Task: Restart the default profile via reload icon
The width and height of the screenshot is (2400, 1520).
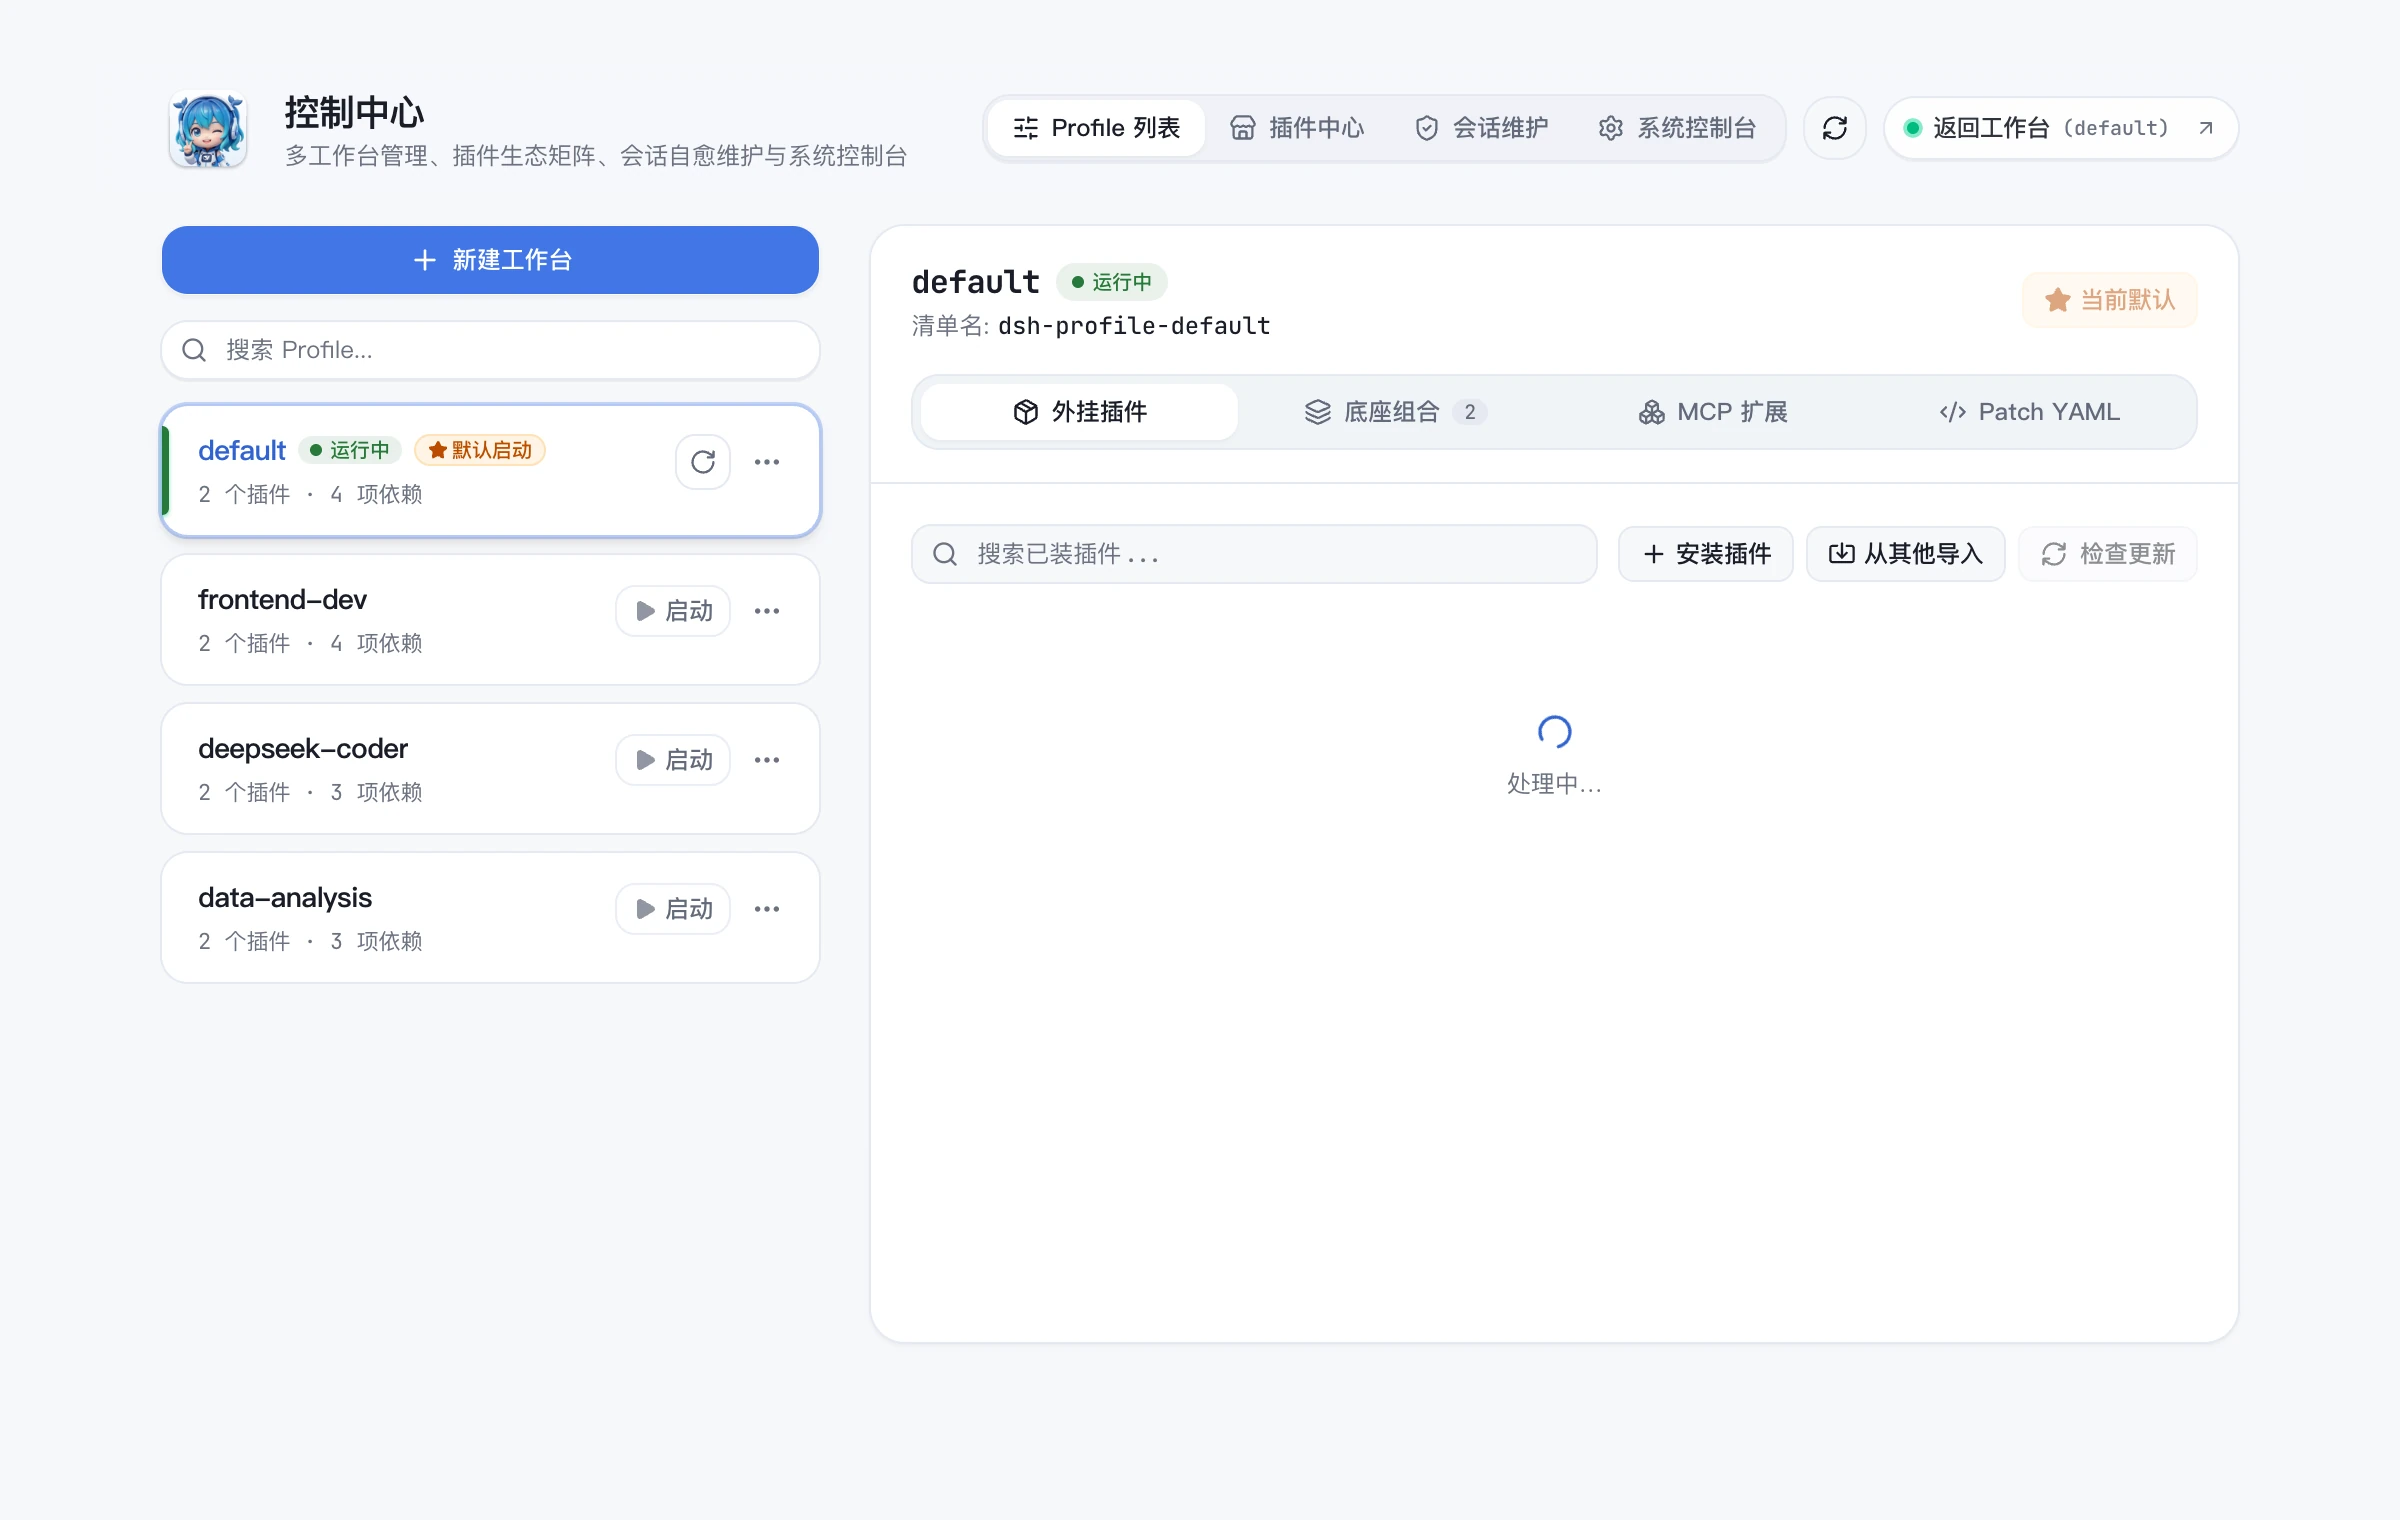Action: [x=703, y=462]
